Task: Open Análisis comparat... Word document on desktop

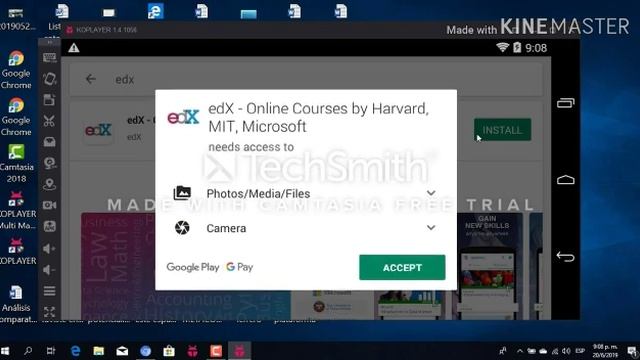Action: 16,304
